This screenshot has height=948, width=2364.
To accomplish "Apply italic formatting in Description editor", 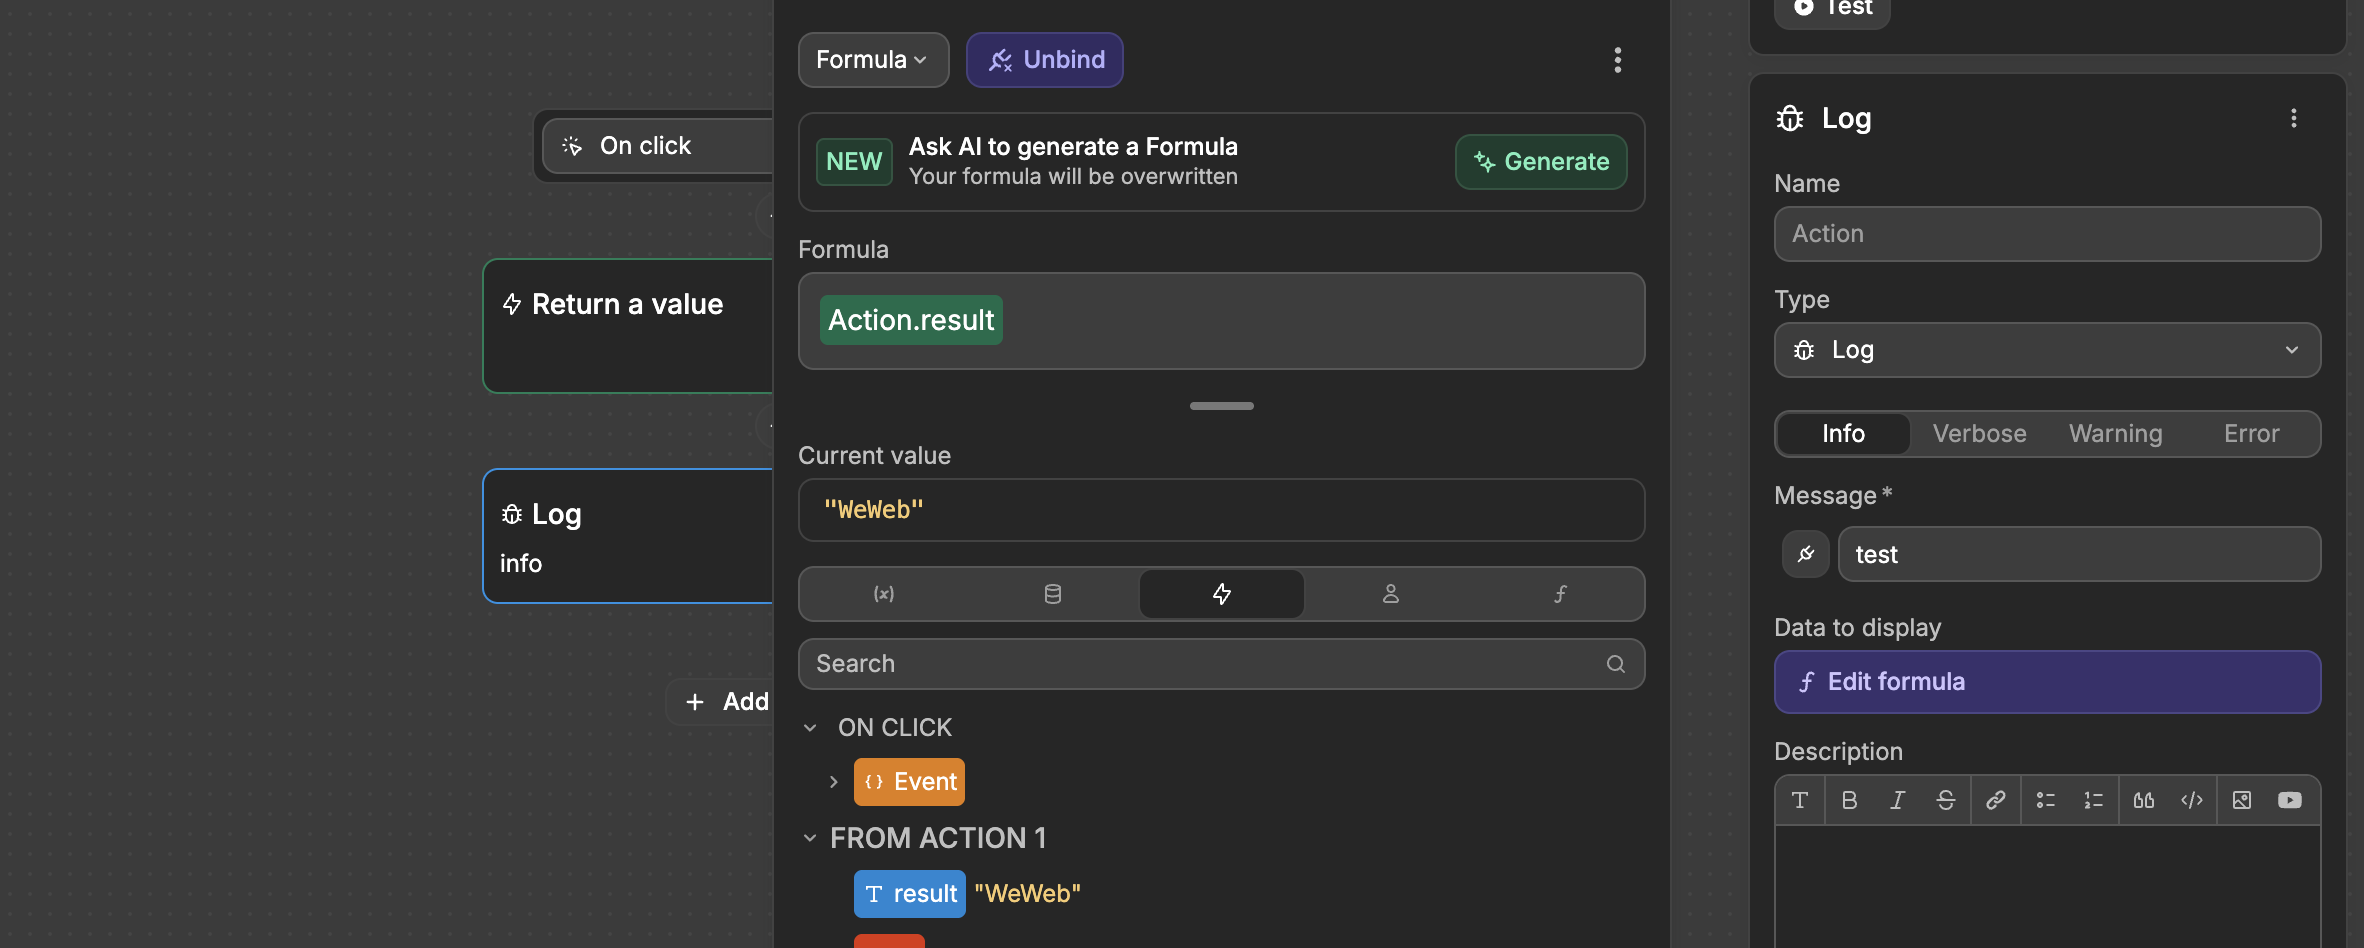I will pyautogui.click(x=1897, y=800).
